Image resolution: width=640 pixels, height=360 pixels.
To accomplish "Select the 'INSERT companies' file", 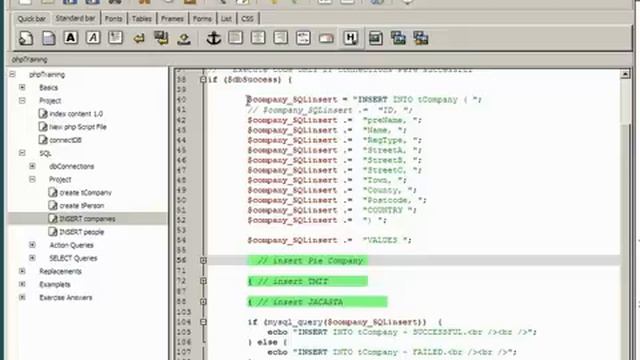I will coord(87,219).
